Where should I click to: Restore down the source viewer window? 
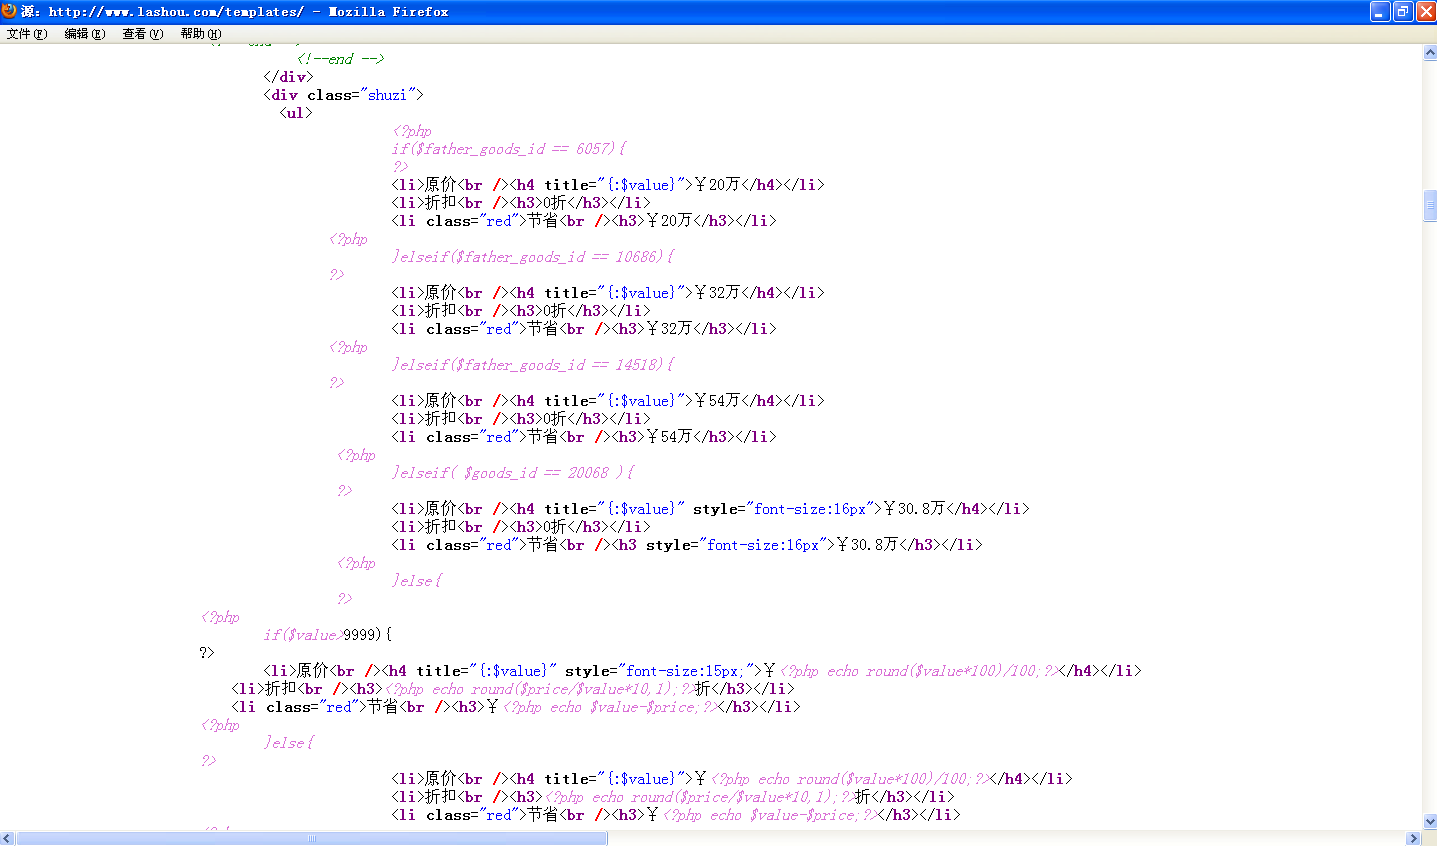pyautogui.click(x=1403, y=11)
